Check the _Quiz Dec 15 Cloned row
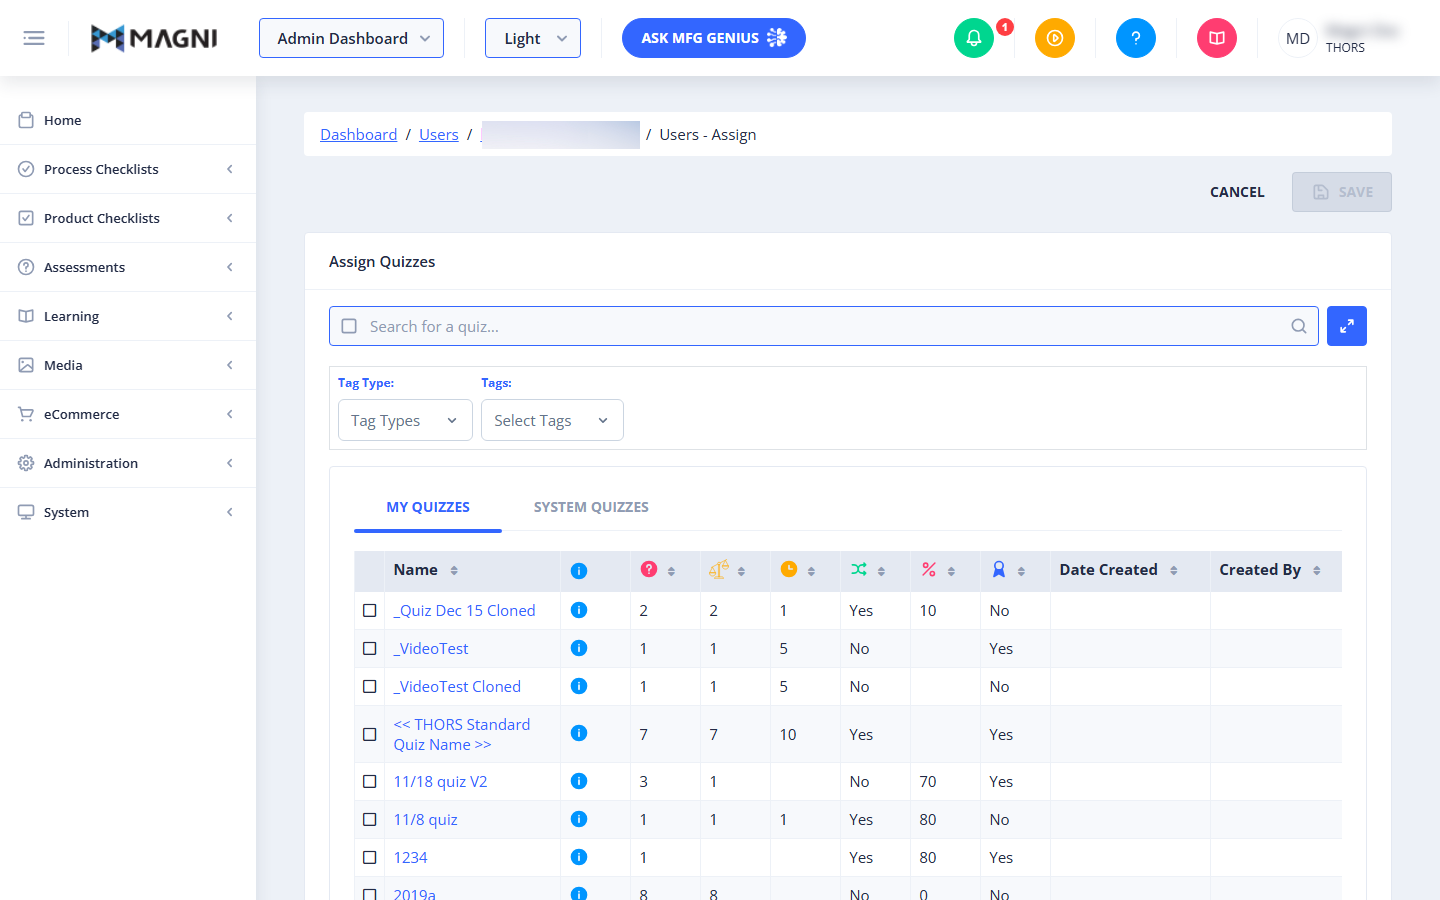 (x=370, y=610)
